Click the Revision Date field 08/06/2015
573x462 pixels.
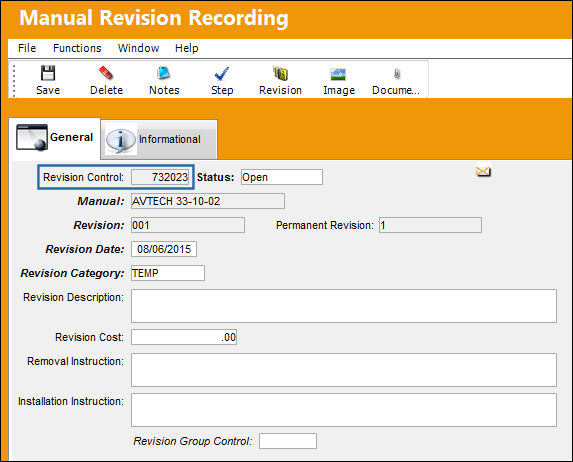[164, 249]
